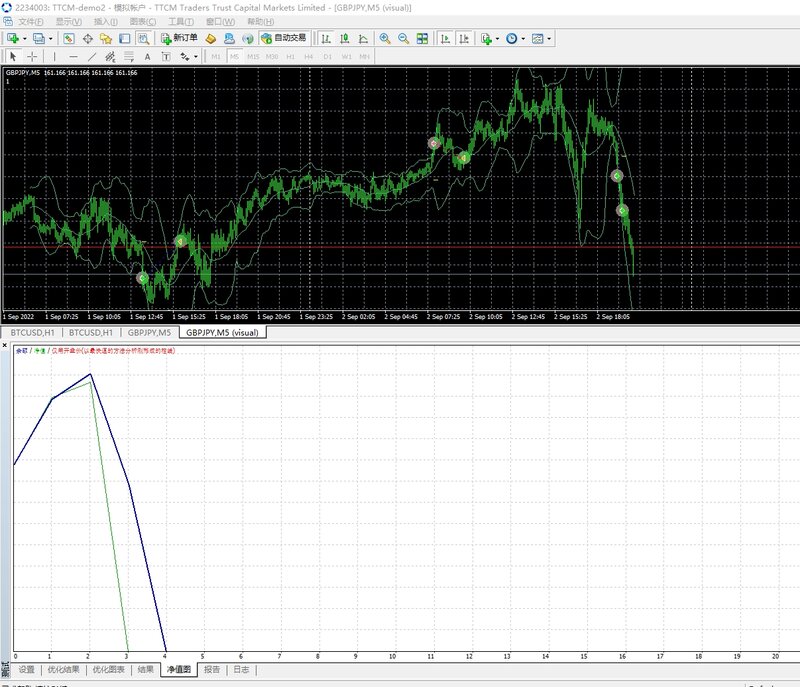Expand the new chart dropdown arrow
This screenshot has width=800, height=687.
(x=24, y=39)
